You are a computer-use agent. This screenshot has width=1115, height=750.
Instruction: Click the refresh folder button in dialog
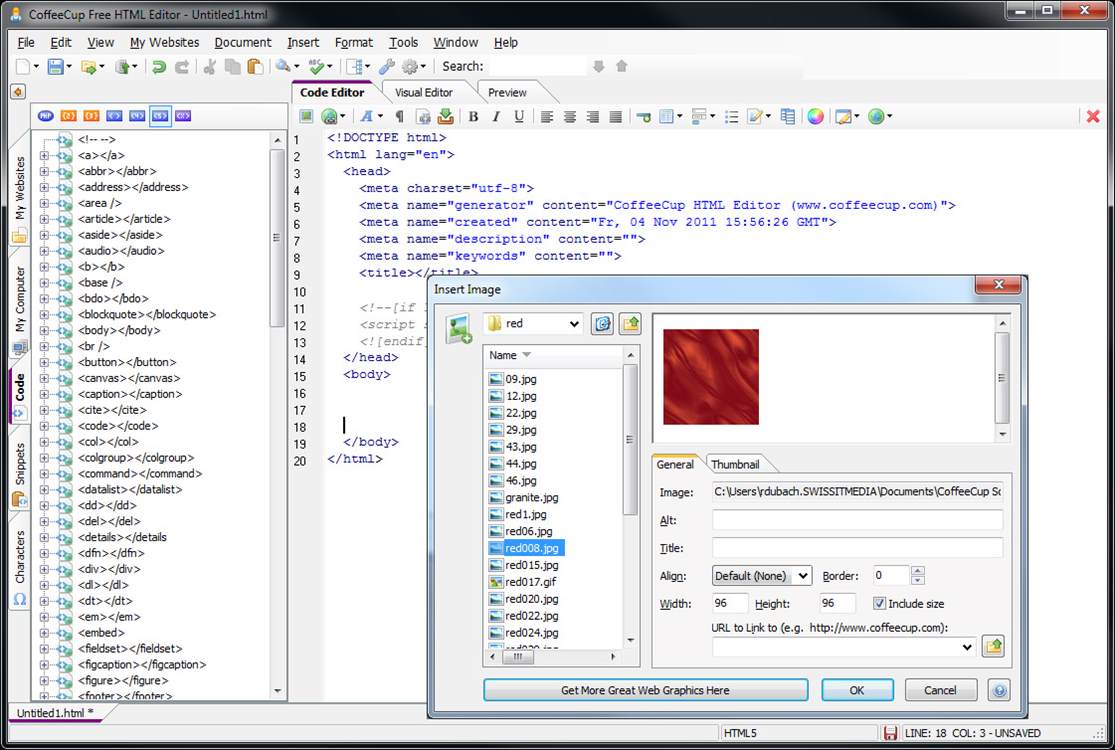pos(602,324)
